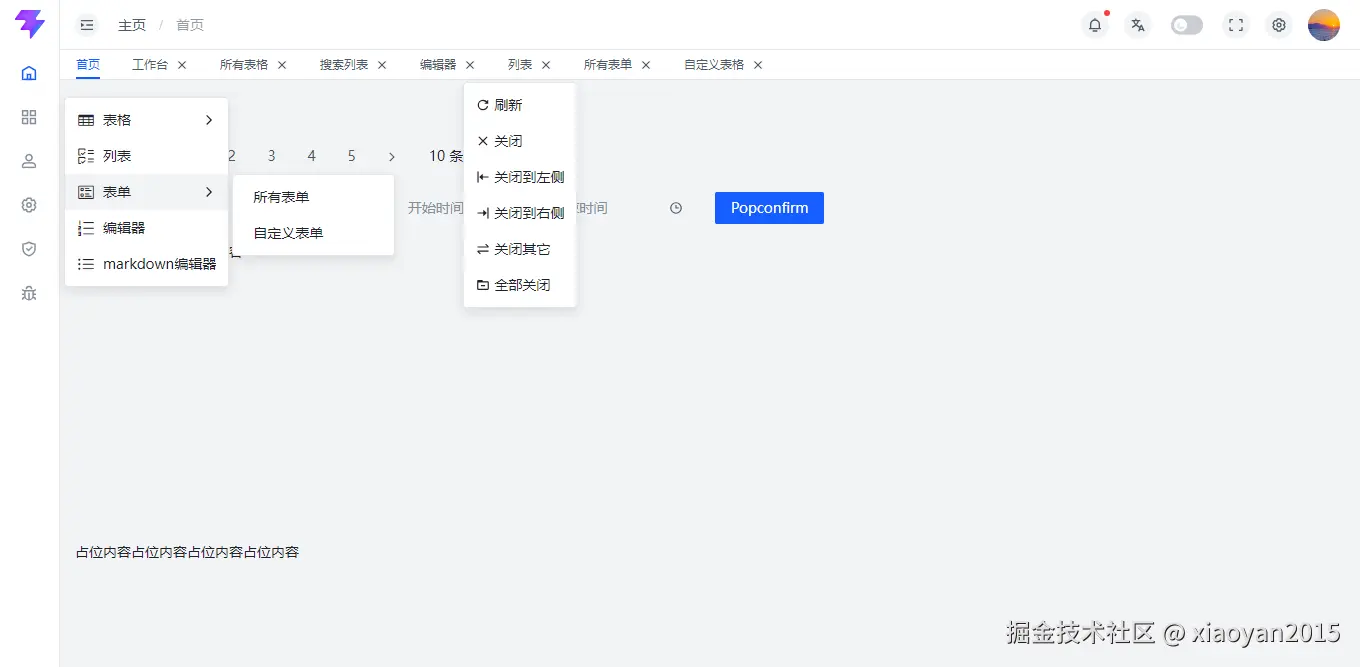1360x667 pixels.
Task: Switch to the 列表 tab
Action: click(520, 64)
